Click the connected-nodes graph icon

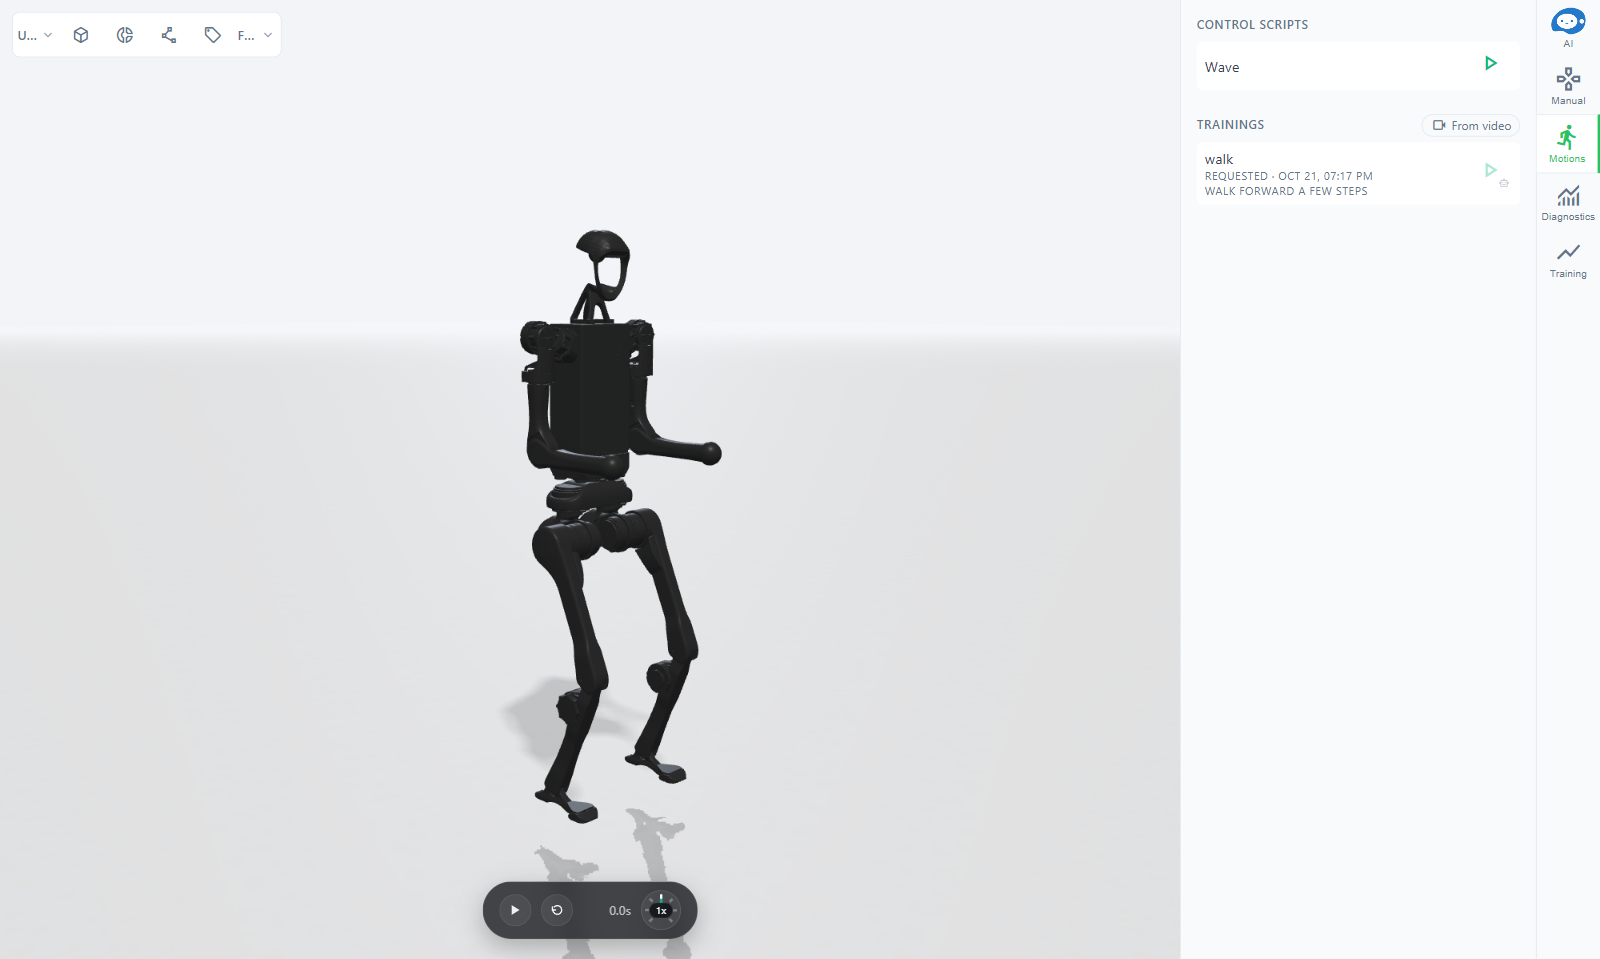(x=169, y=35)
